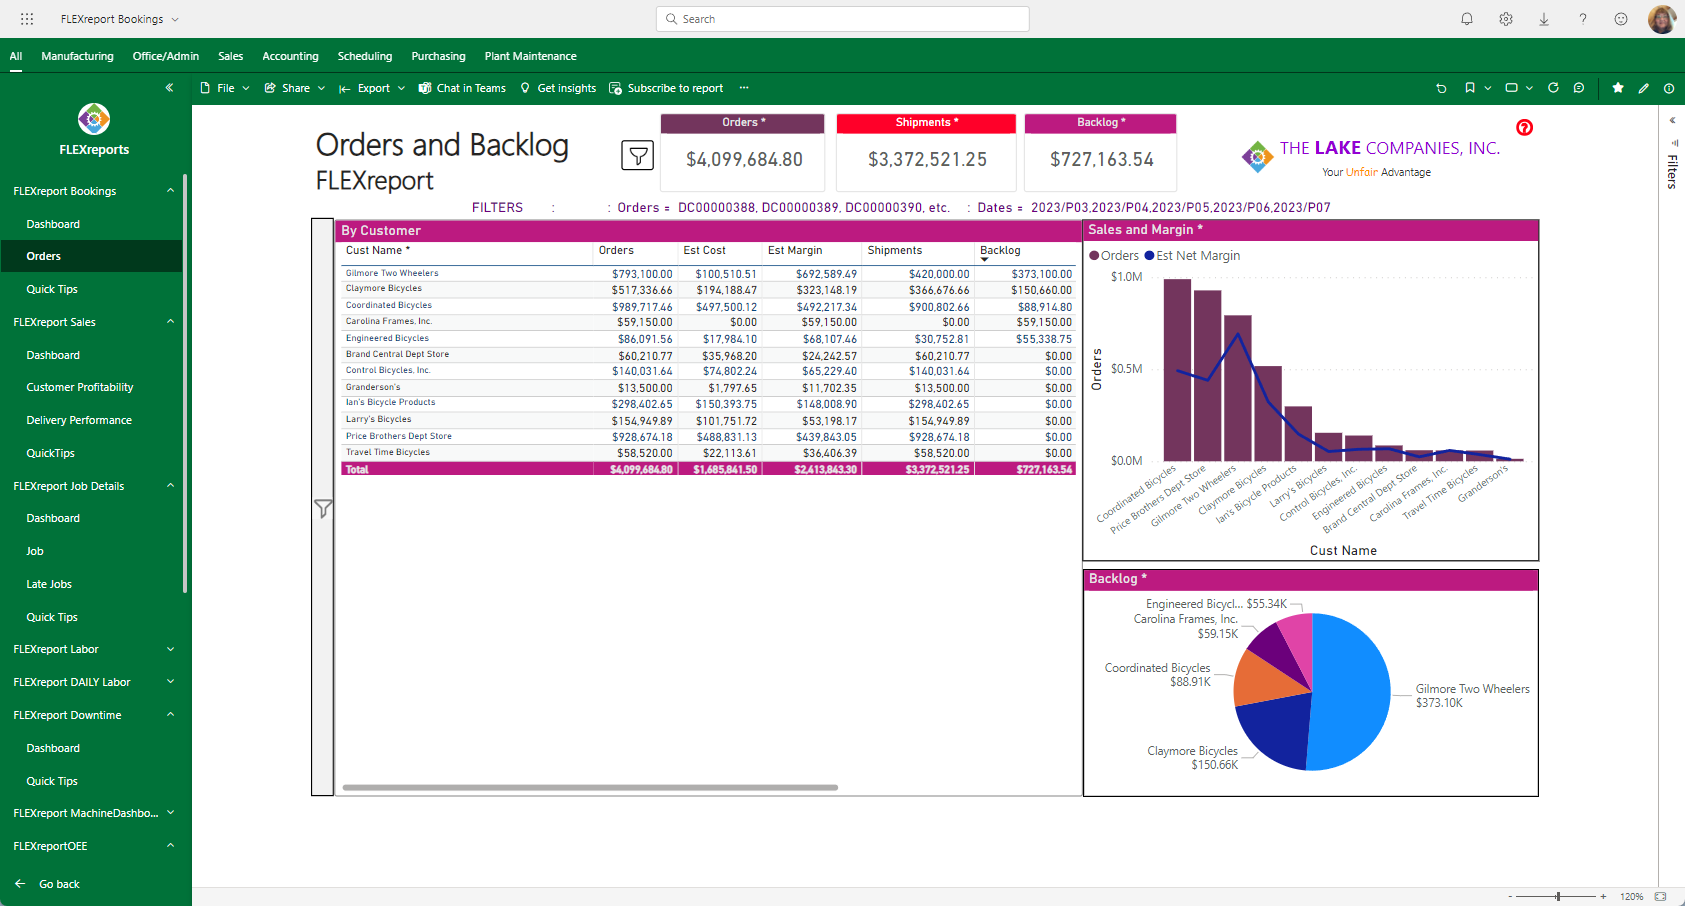
Task: Select the All tab
Action: 16,56
